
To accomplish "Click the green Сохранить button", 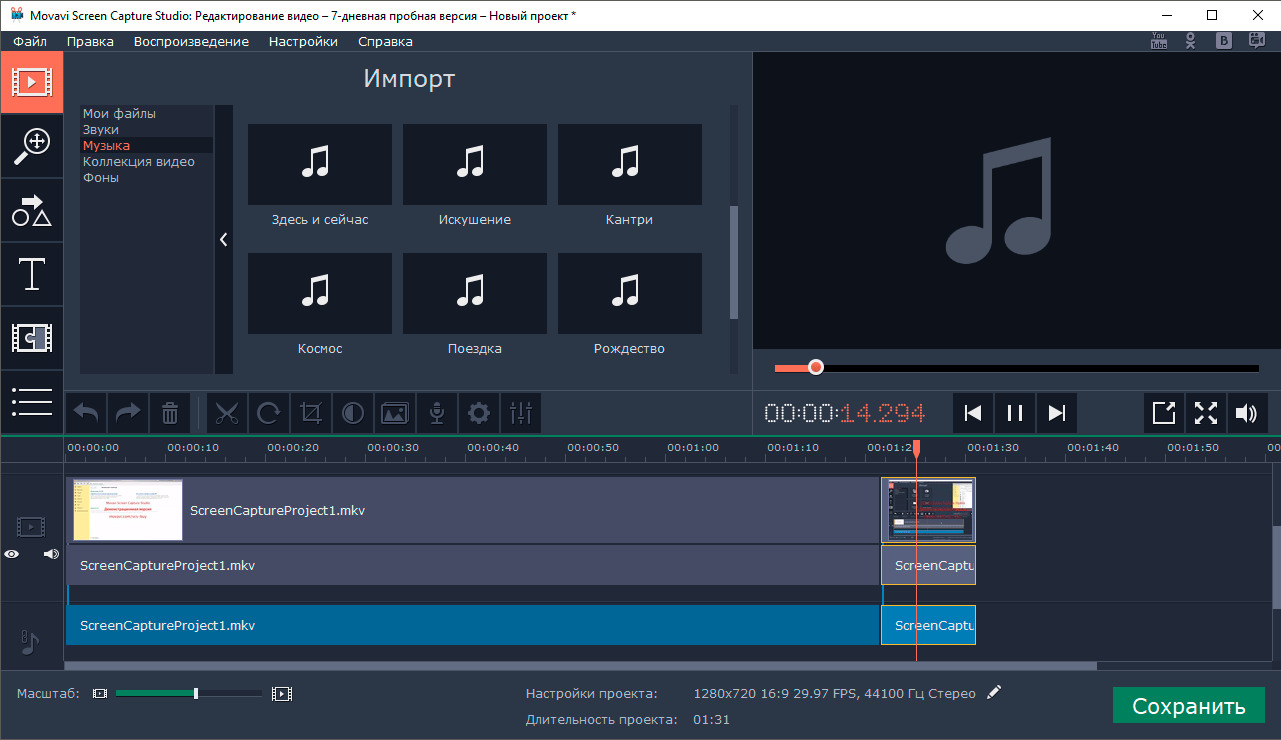I will pyautogui.click(x=1188, y=706).
